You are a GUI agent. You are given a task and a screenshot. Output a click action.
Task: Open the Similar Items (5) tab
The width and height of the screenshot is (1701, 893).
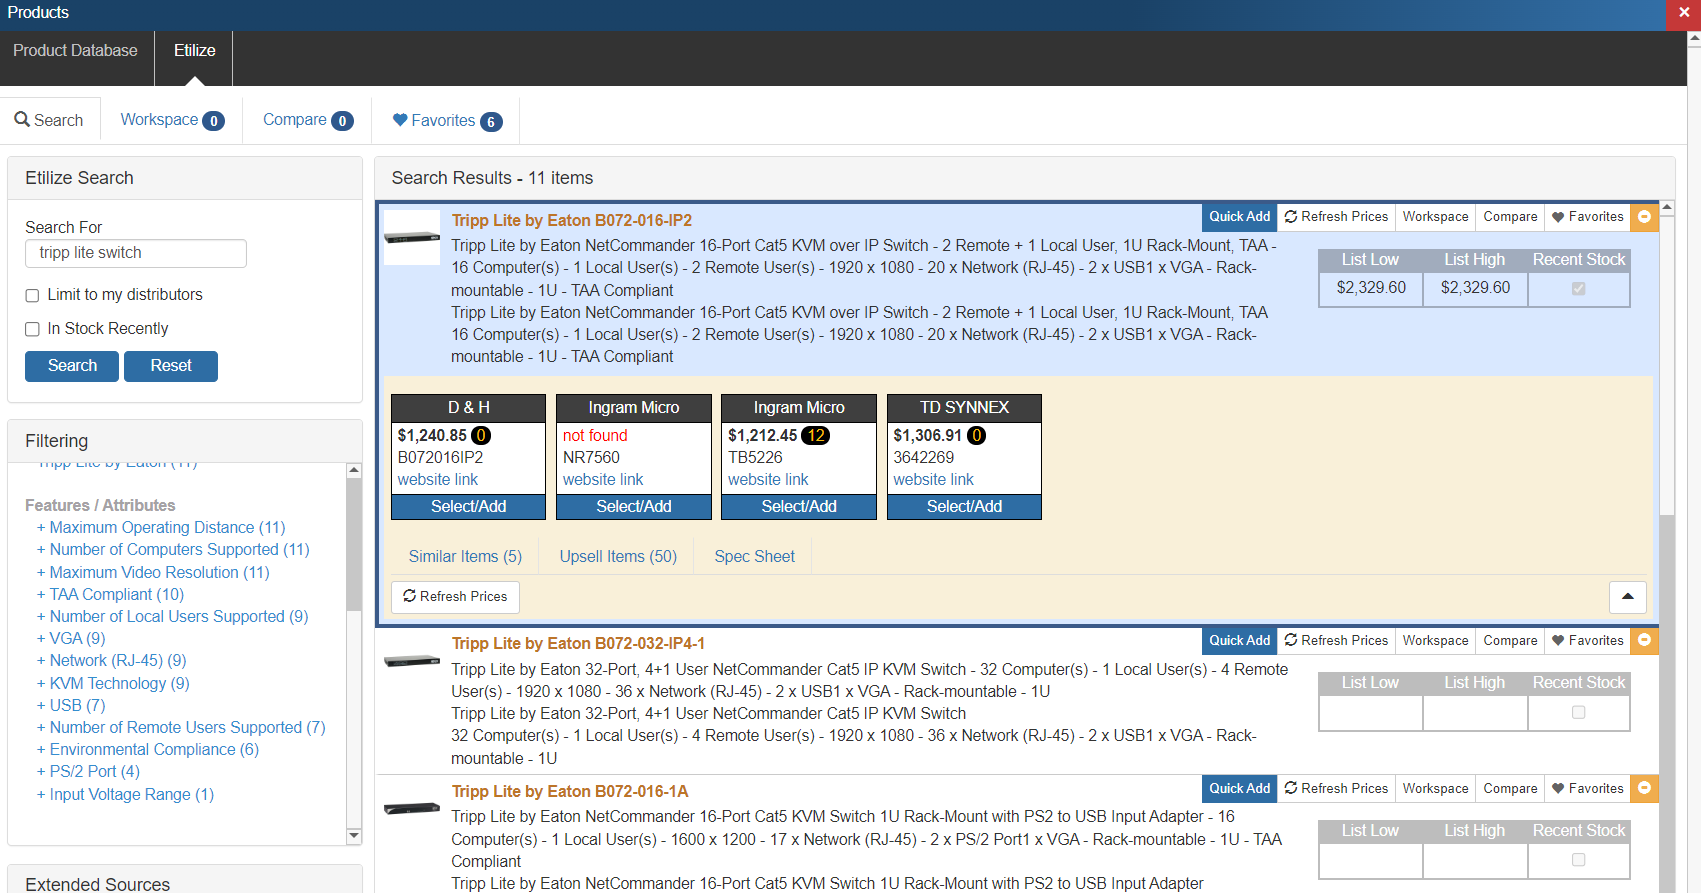point(465,557)
